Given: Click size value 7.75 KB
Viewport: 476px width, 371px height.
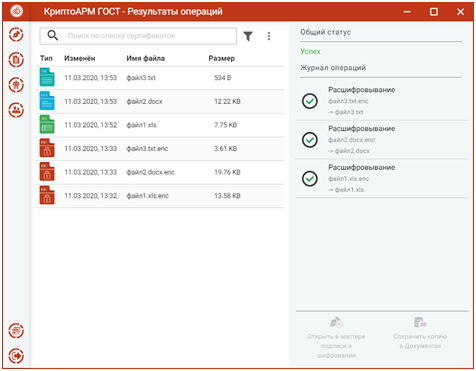Looking at the screenshot, I should pos(226,125).
